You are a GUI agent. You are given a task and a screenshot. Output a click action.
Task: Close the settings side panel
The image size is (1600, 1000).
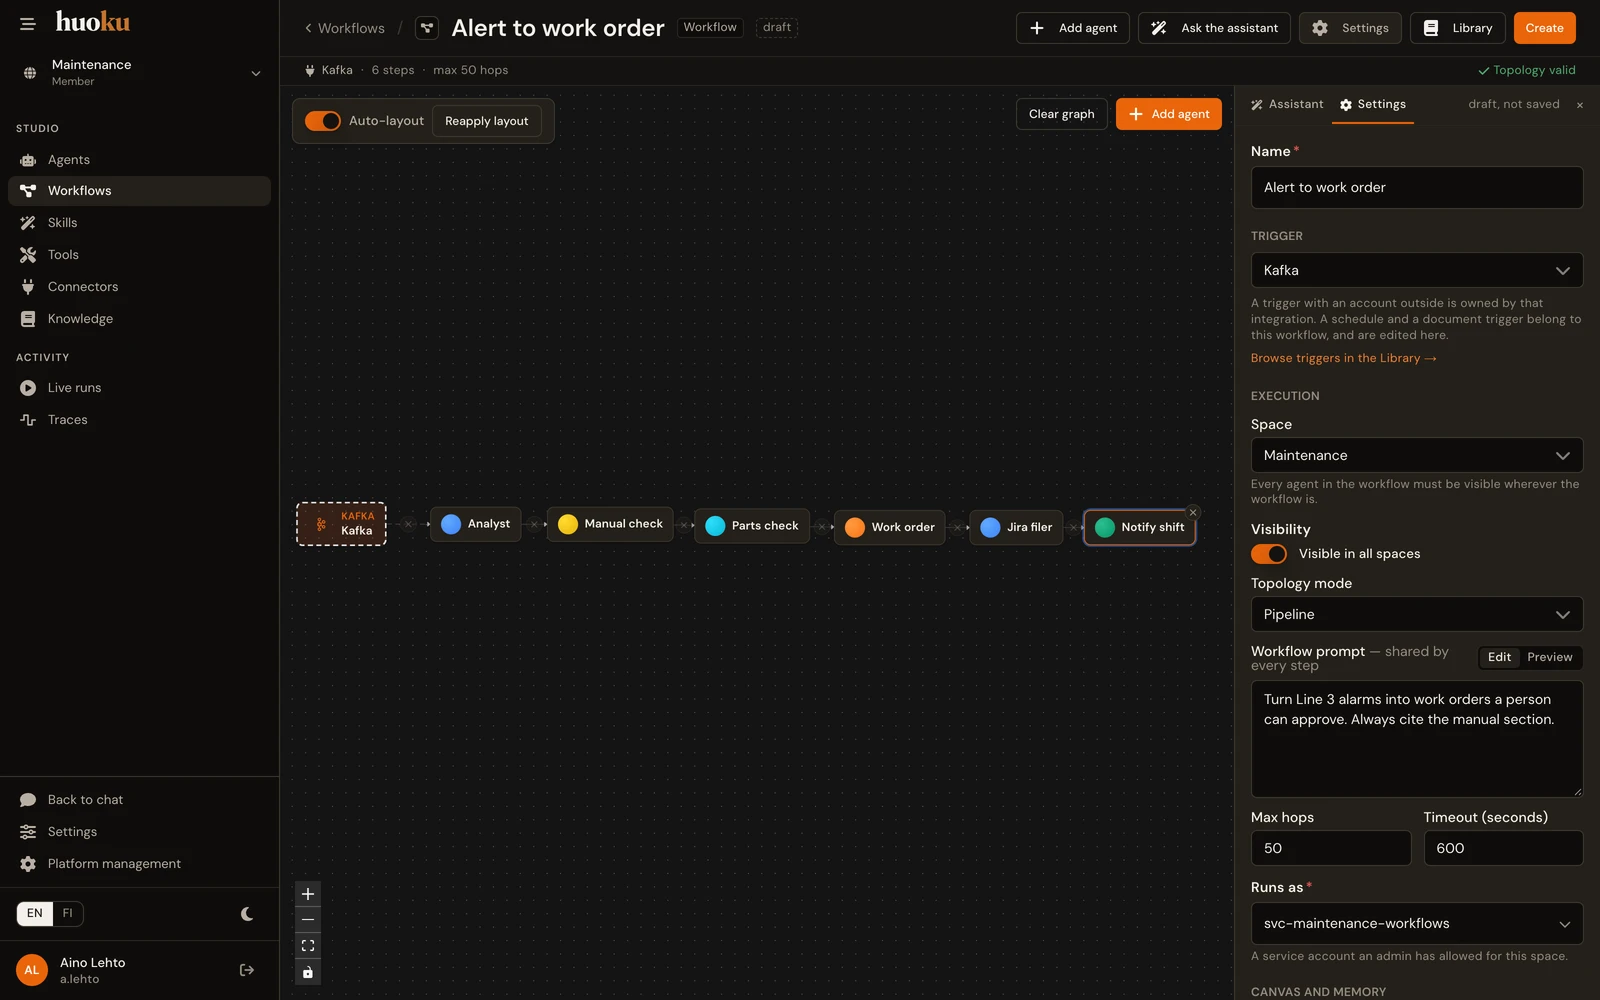[x=1580, y=105]
